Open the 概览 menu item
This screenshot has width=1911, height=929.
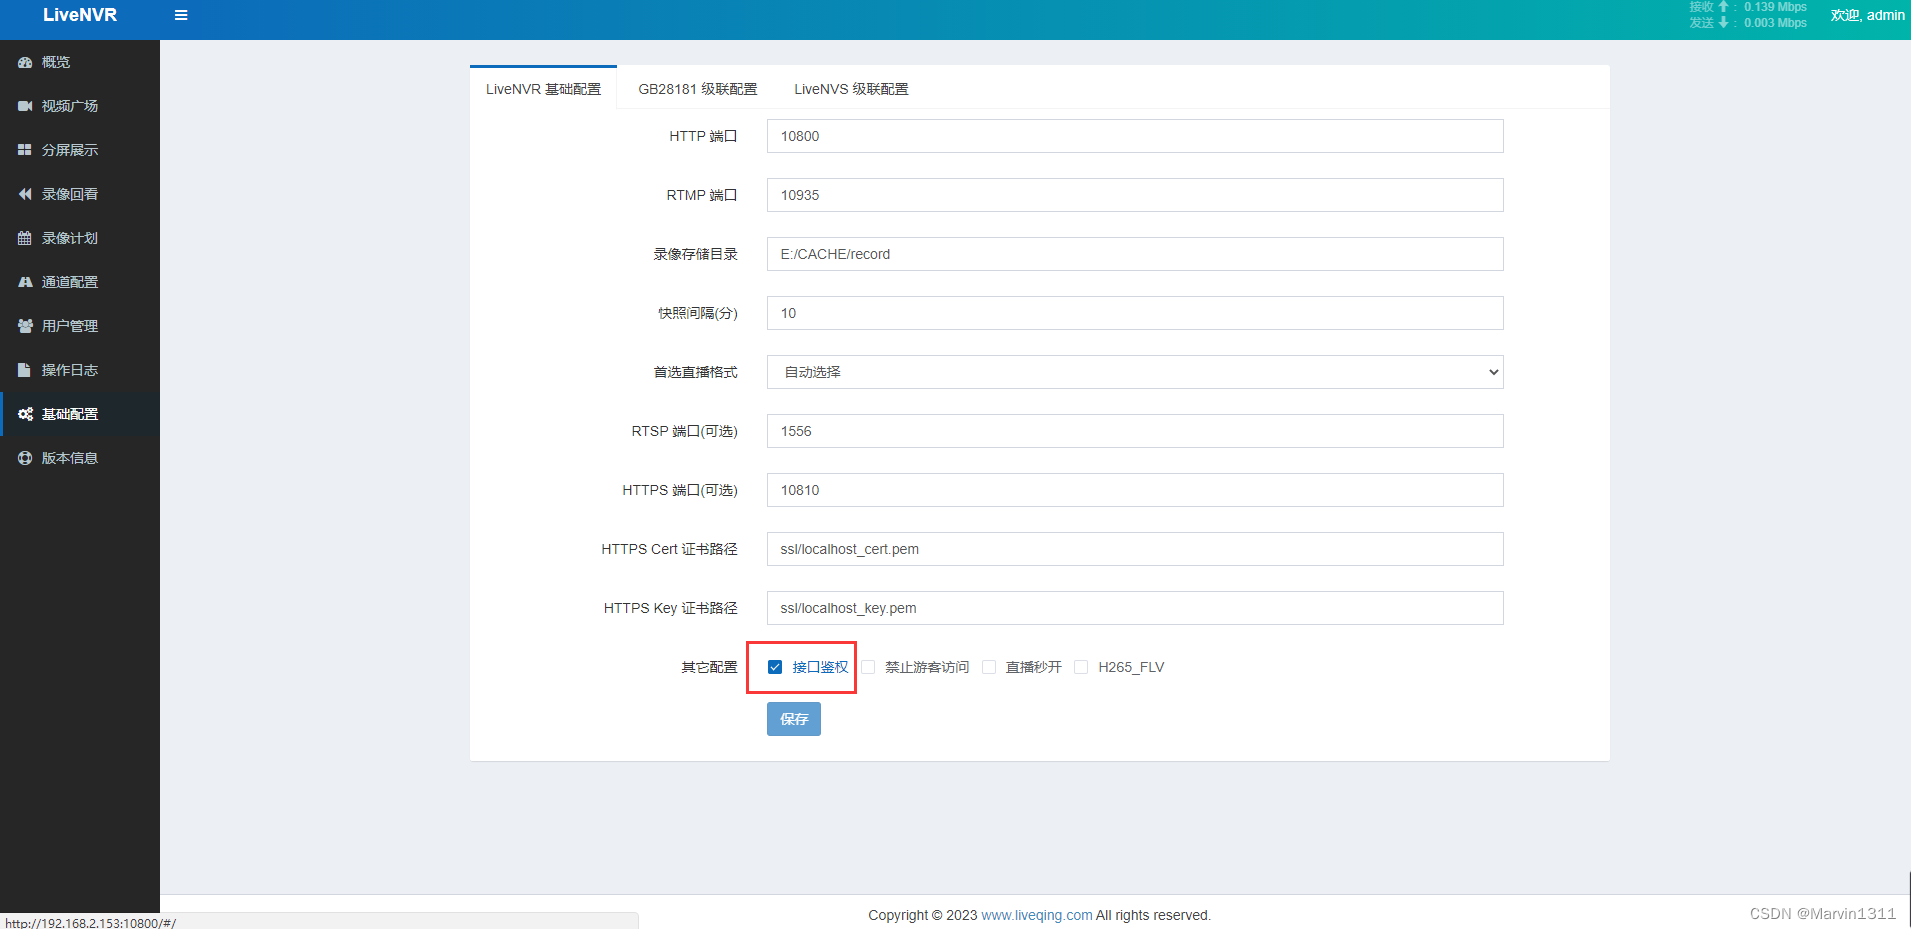click(80, 62)
